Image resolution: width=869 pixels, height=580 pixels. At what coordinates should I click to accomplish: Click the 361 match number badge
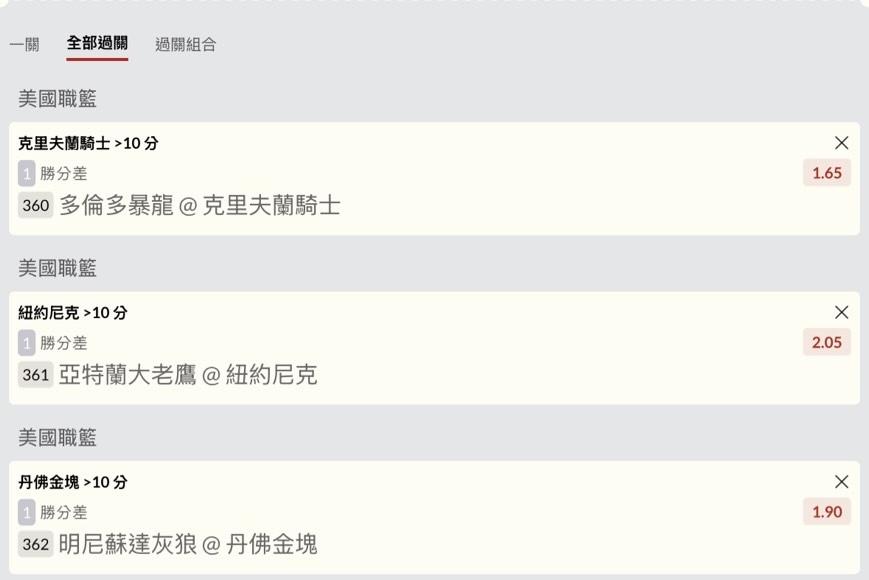coord(35,375)
